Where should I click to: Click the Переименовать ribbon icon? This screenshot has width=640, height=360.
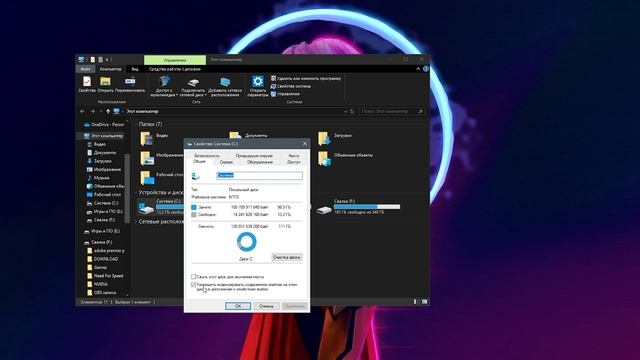click(x=130, y=84)
